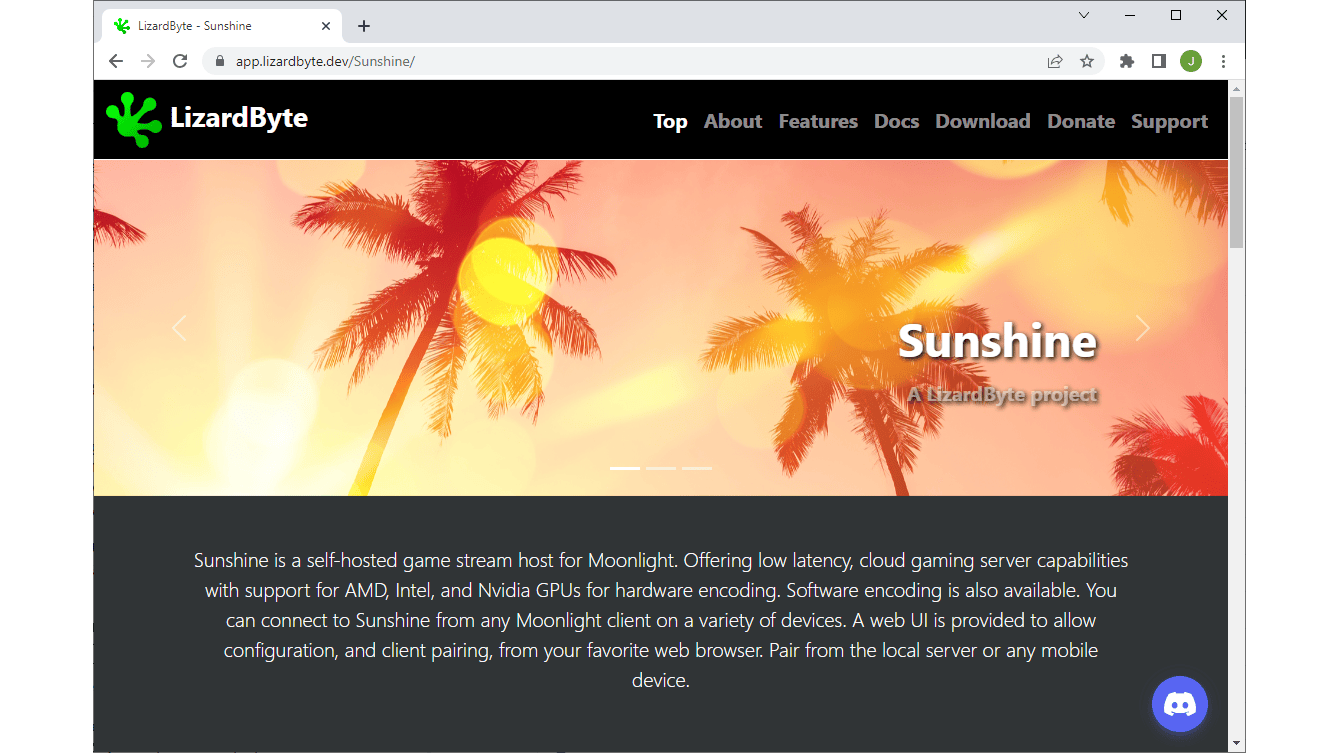This screenshot has width=1339, height=753.
Task: Show the previous carousel slide
Action: click(179, 328)
